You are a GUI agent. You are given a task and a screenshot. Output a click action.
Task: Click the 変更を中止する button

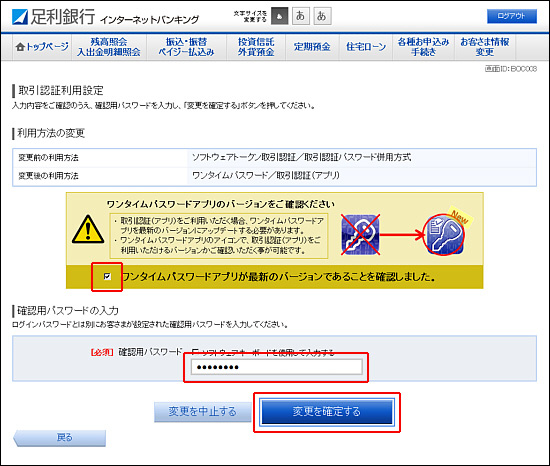pyautogui.click(x=202, y=412)
